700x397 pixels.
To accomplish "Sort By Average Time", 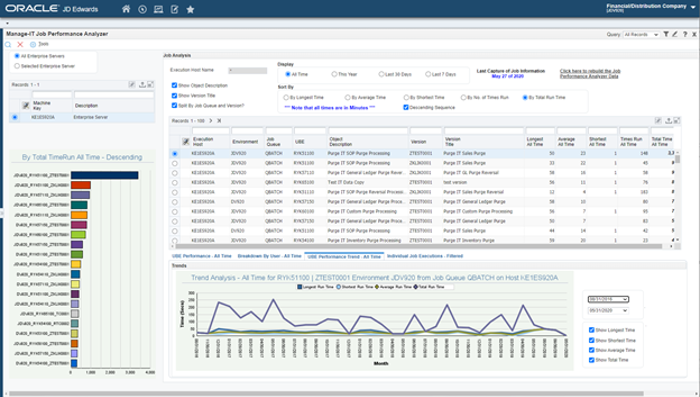I will (347, 97).
